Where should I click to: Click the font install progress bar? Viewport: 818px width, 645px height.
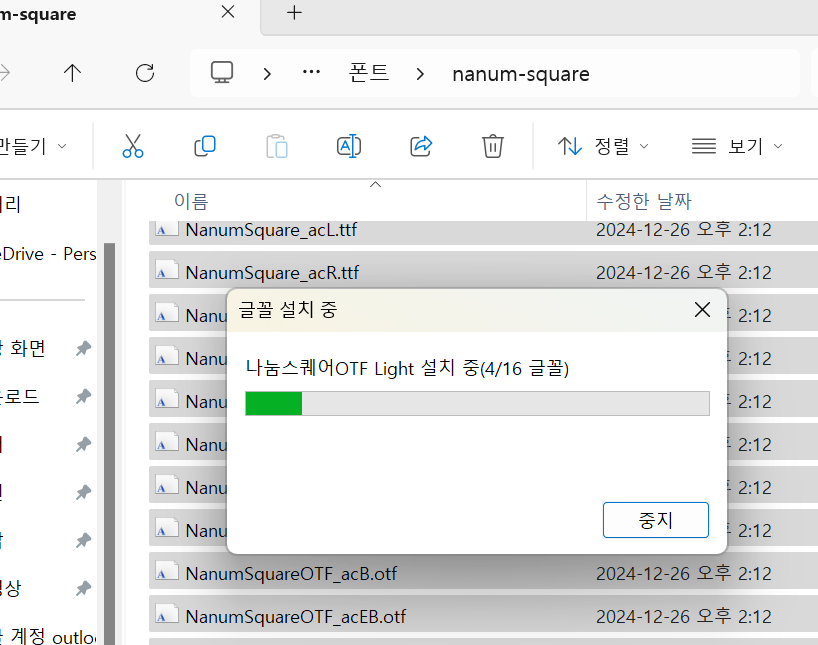(x=477, y=403)
